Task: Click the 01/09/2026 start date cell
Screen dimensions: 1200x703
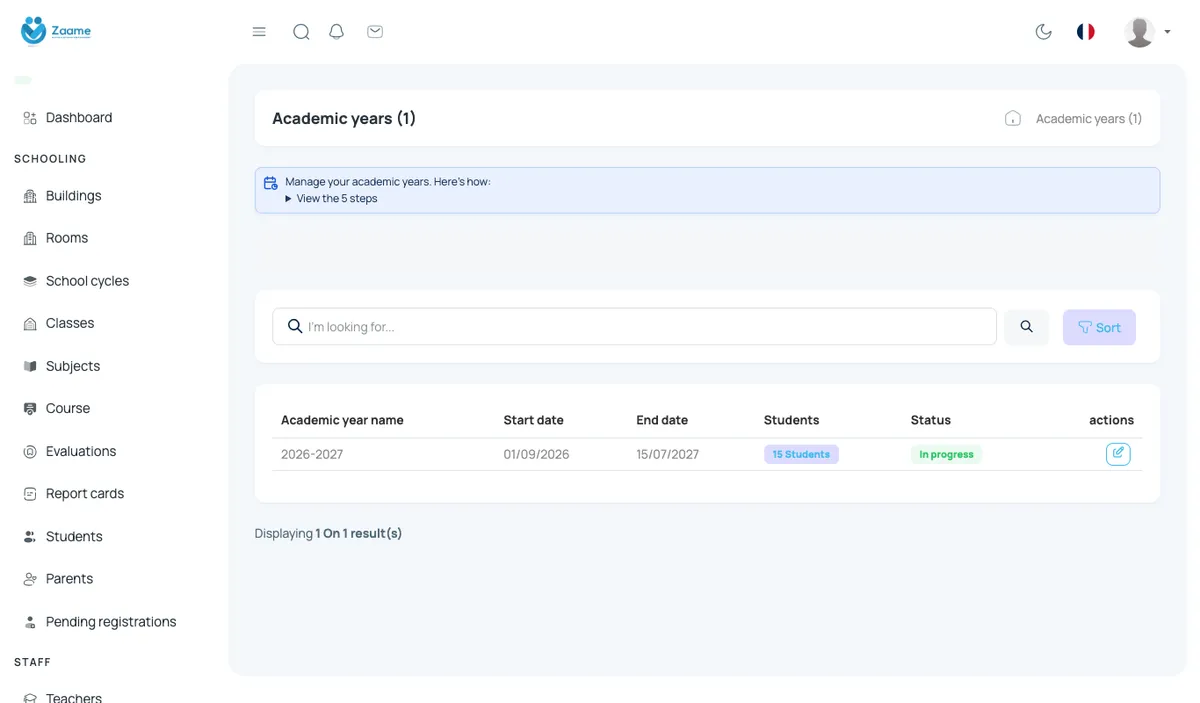Action: (536, 454)
